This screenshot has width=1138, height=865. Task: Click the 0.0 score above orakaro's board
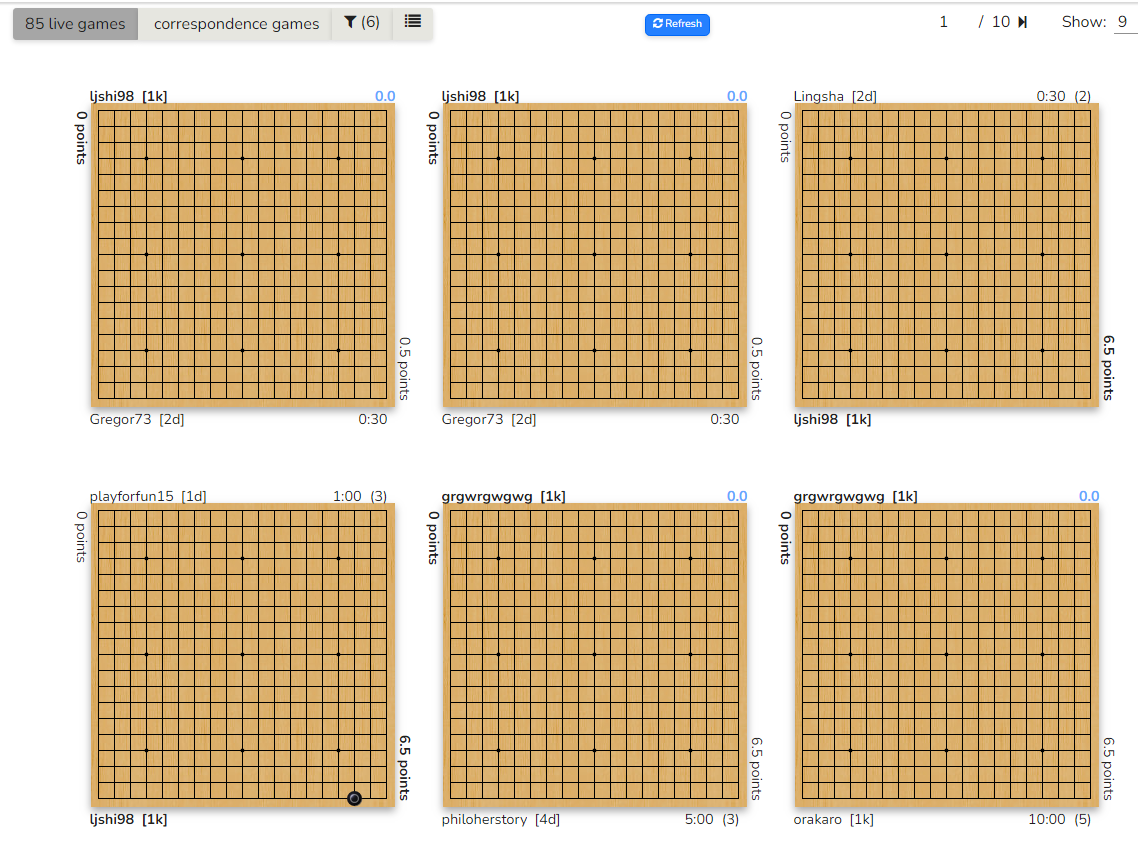click(x=1089, y=496)
